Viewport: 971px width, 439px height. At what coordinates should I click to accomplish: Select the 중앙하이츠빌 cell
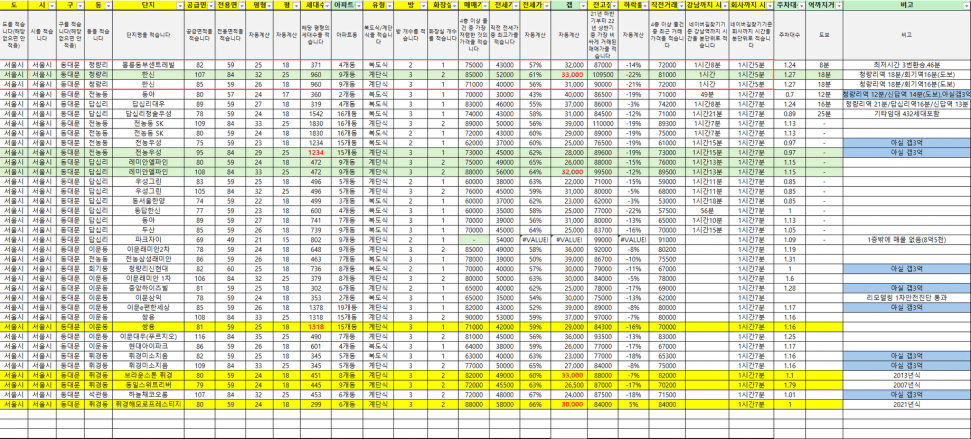click(x=149, y=288)
